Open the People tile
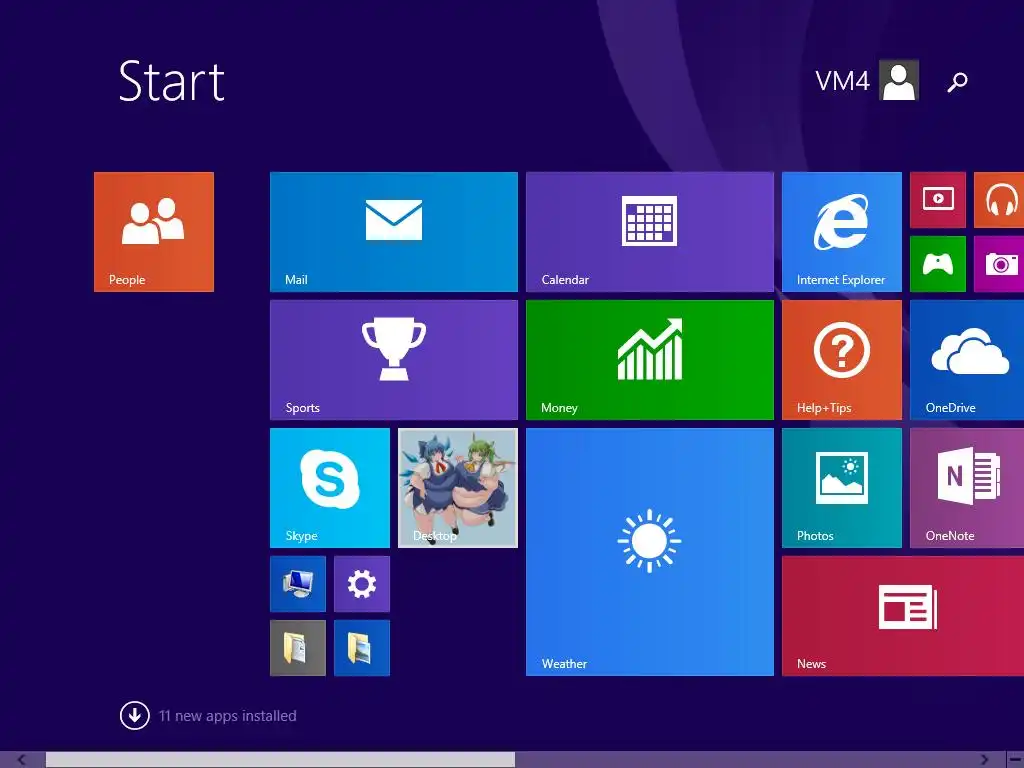The width and height of the screenshot is (1024, 768). [153, 232]
